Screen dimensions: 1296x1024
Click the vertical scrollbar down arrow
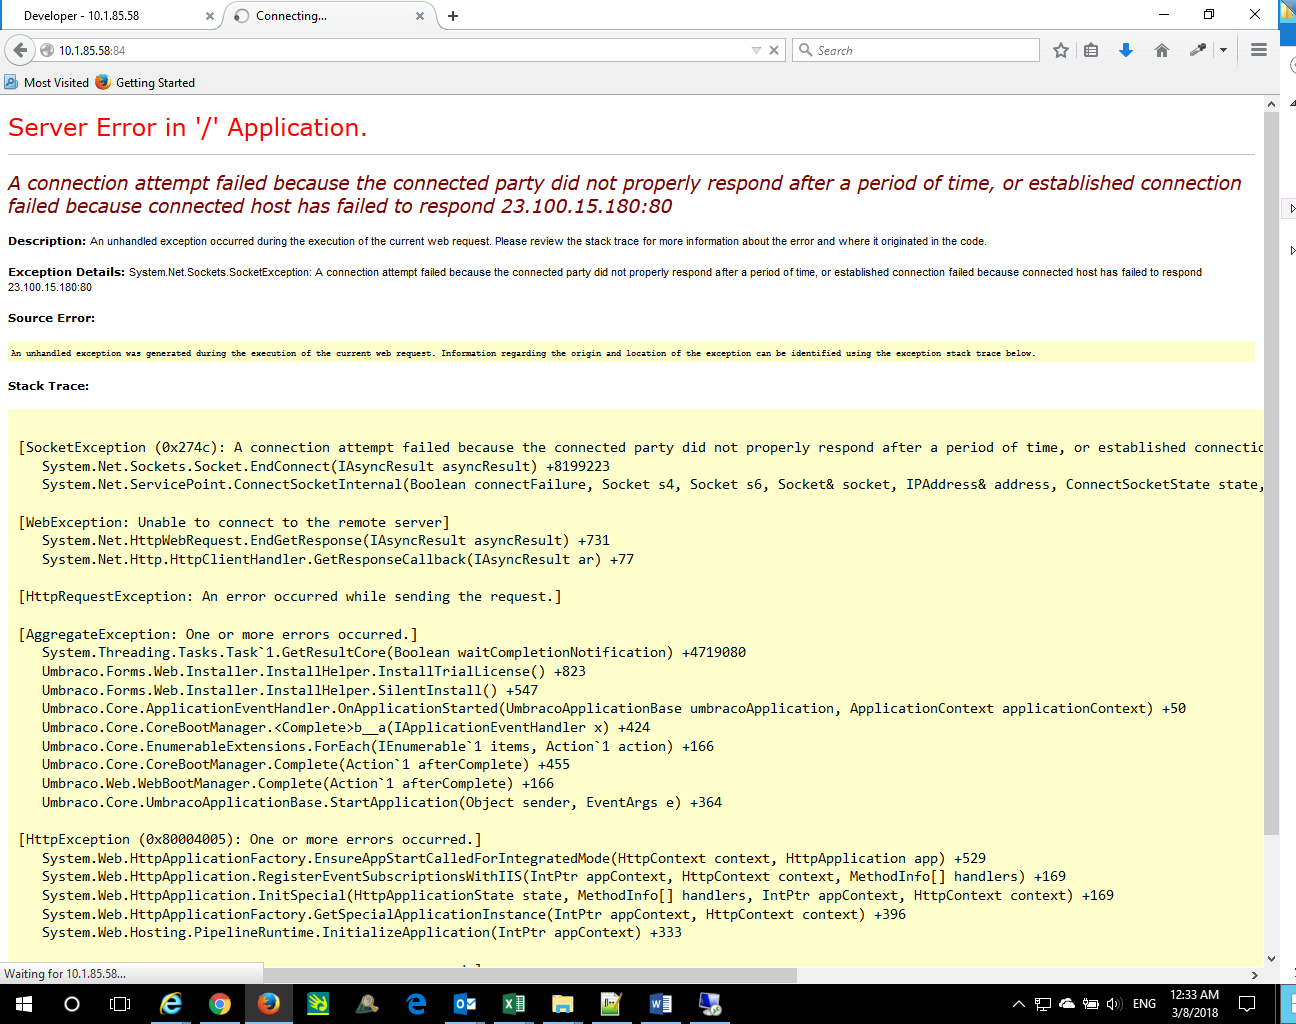click(1271, 958)
